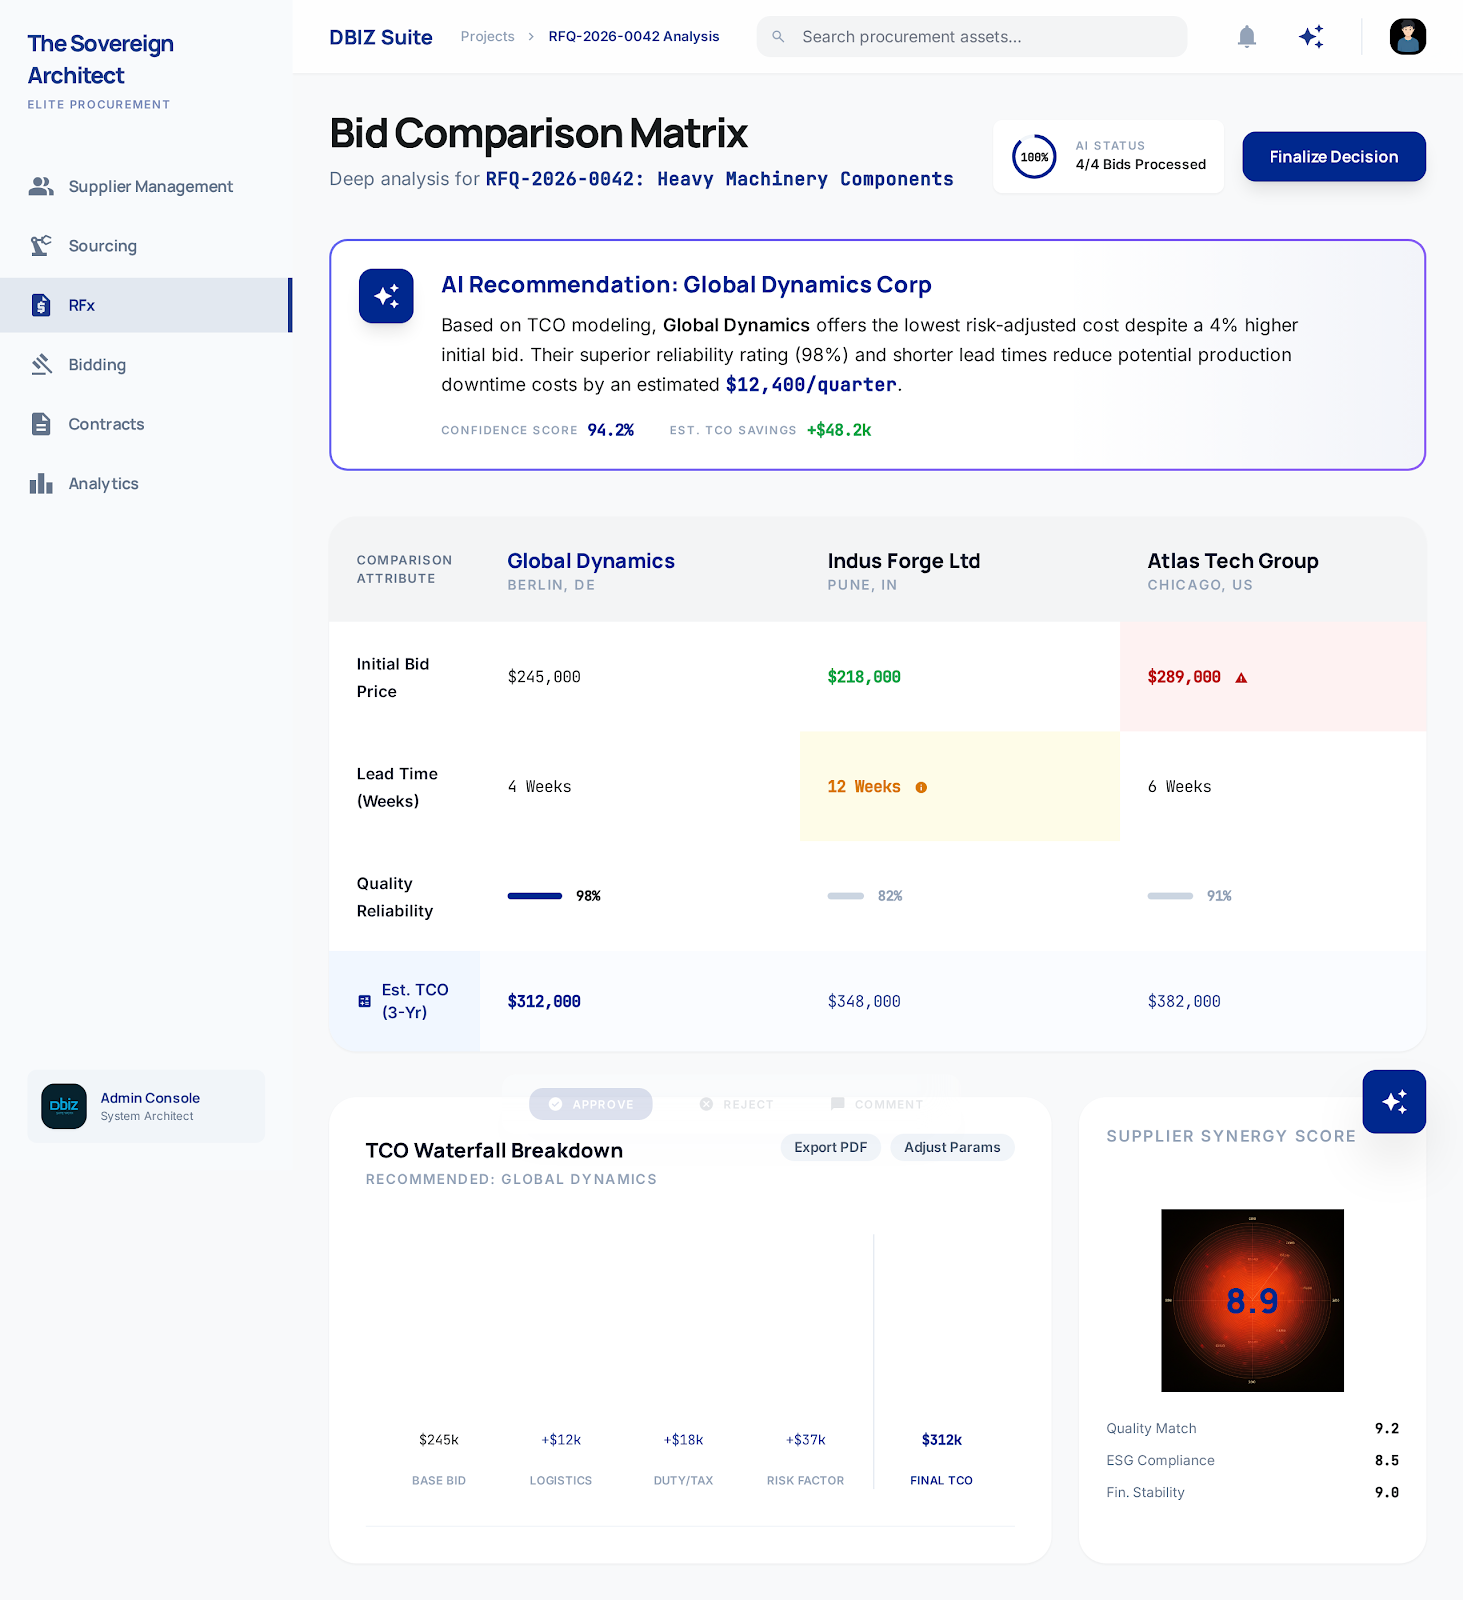Click the $12,400/quarter figure
Screen dimensions: 1463x1600
click(811, 385)
